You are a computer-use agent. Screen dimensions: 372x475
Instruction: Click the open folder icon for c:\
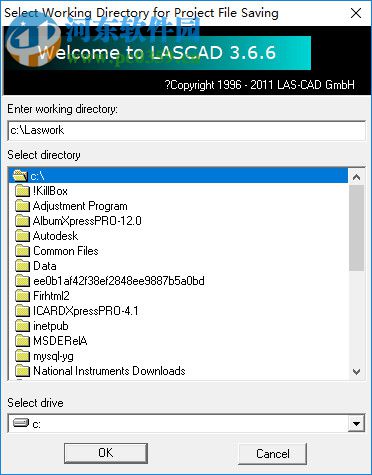[20, 175]
